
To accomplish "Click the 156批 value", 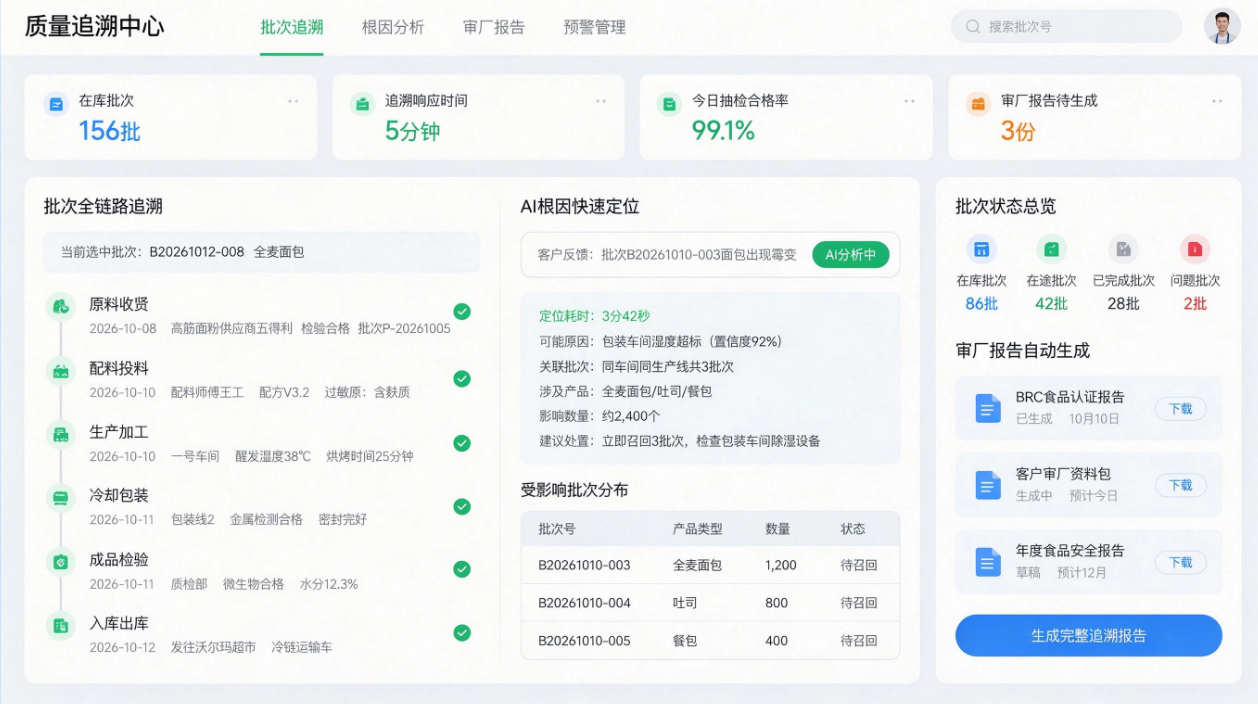I will tap(110, 131).
